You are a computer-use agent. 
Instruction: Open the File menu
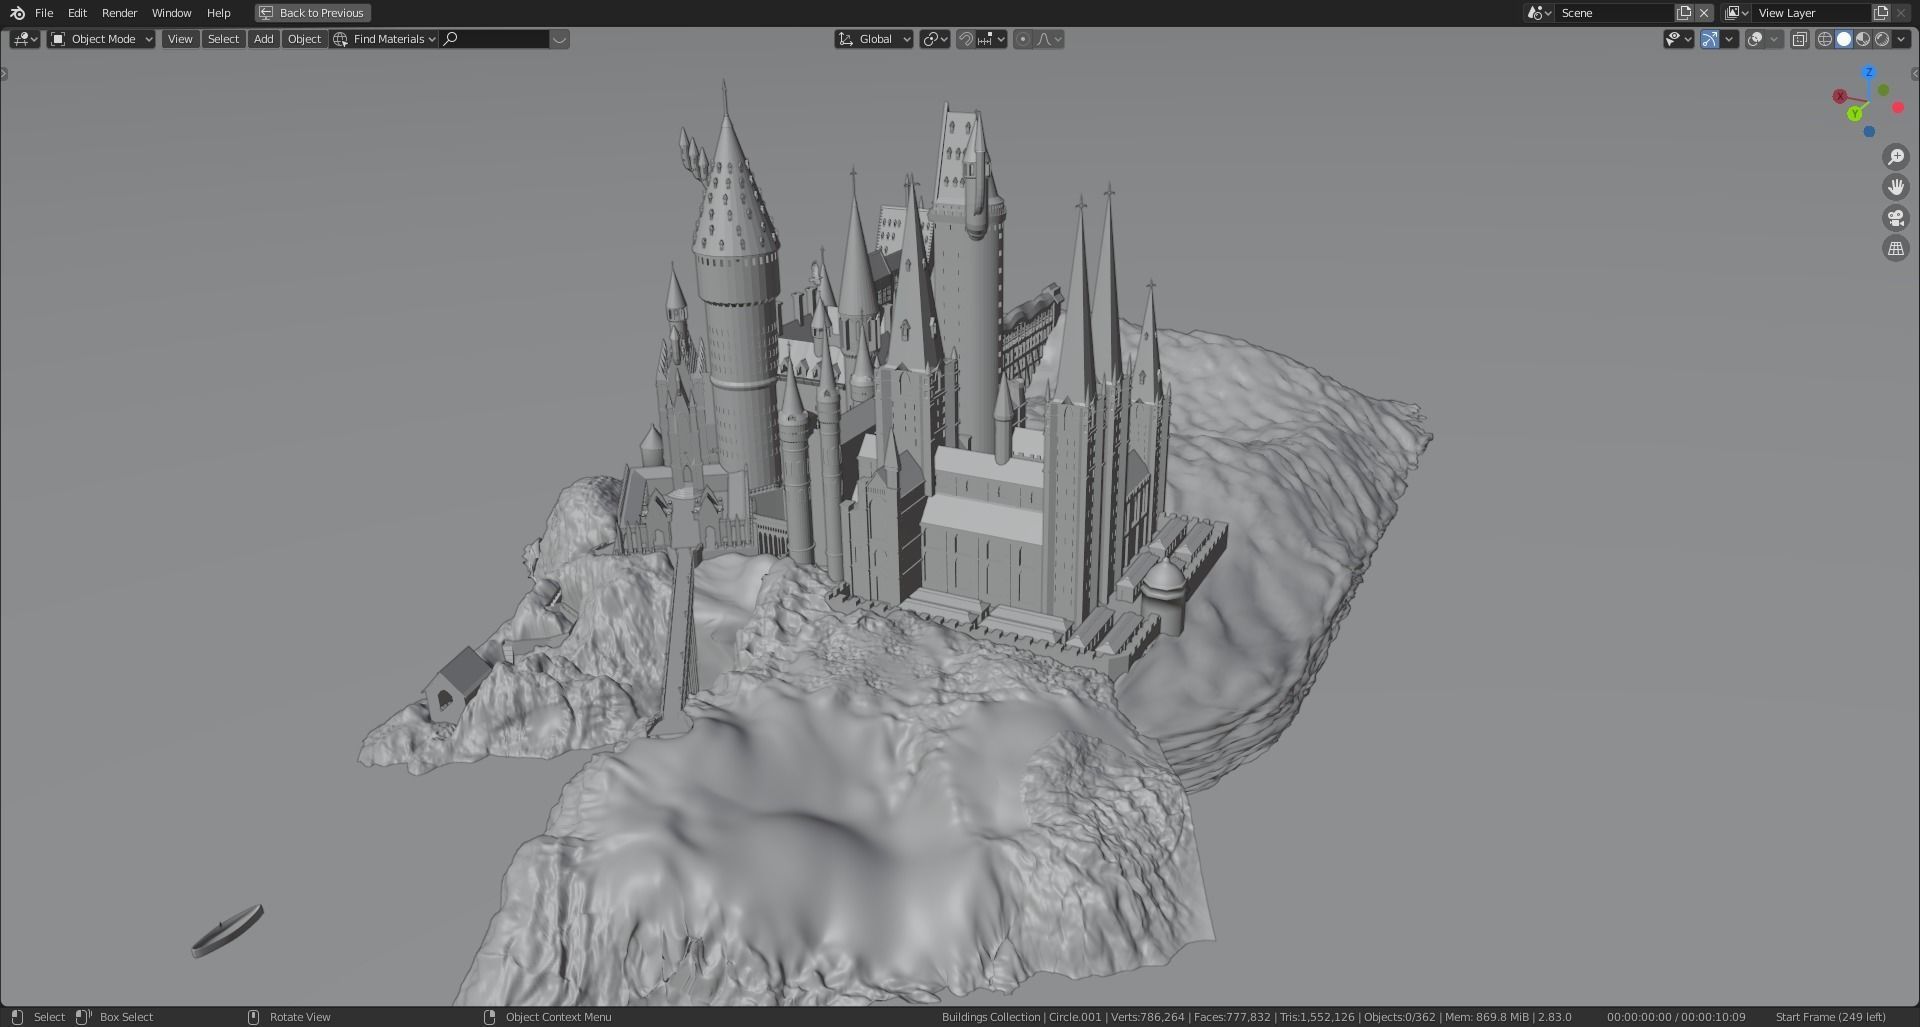(44, 13)
